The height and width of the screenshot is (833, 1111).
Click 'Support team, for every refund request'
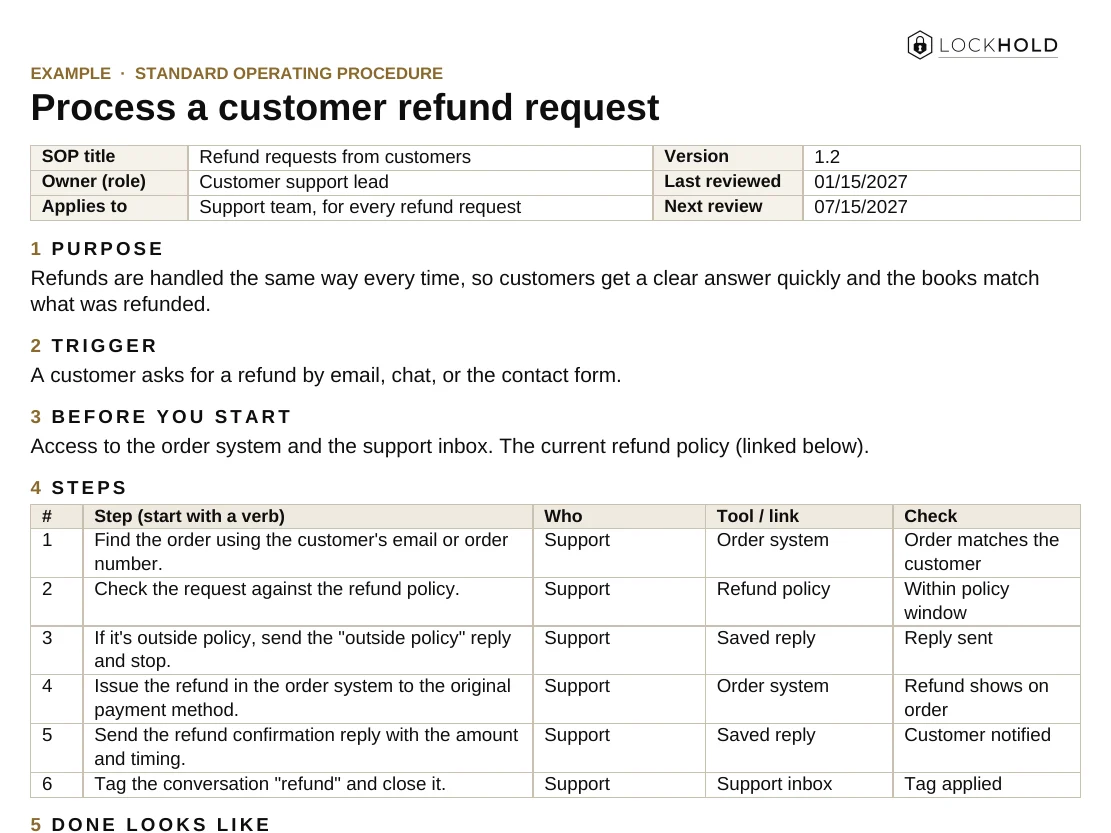pos(420,207)
